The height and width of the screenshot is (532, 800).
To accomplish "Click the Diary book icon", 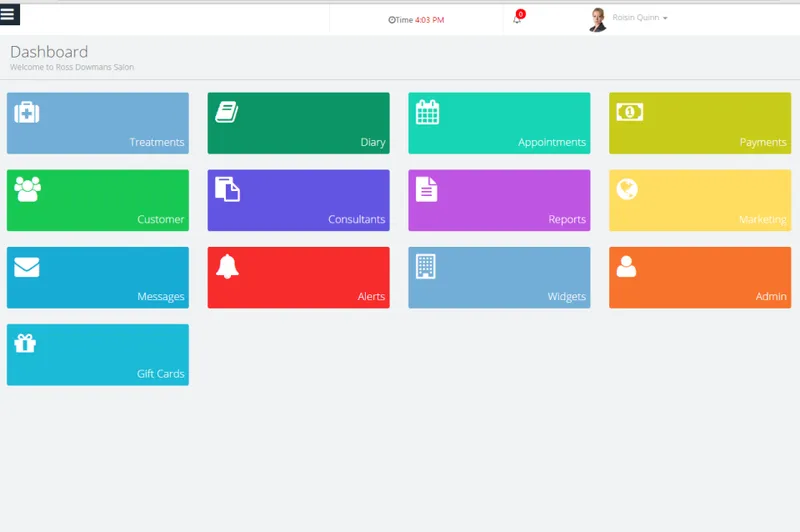I will [227, 112].
